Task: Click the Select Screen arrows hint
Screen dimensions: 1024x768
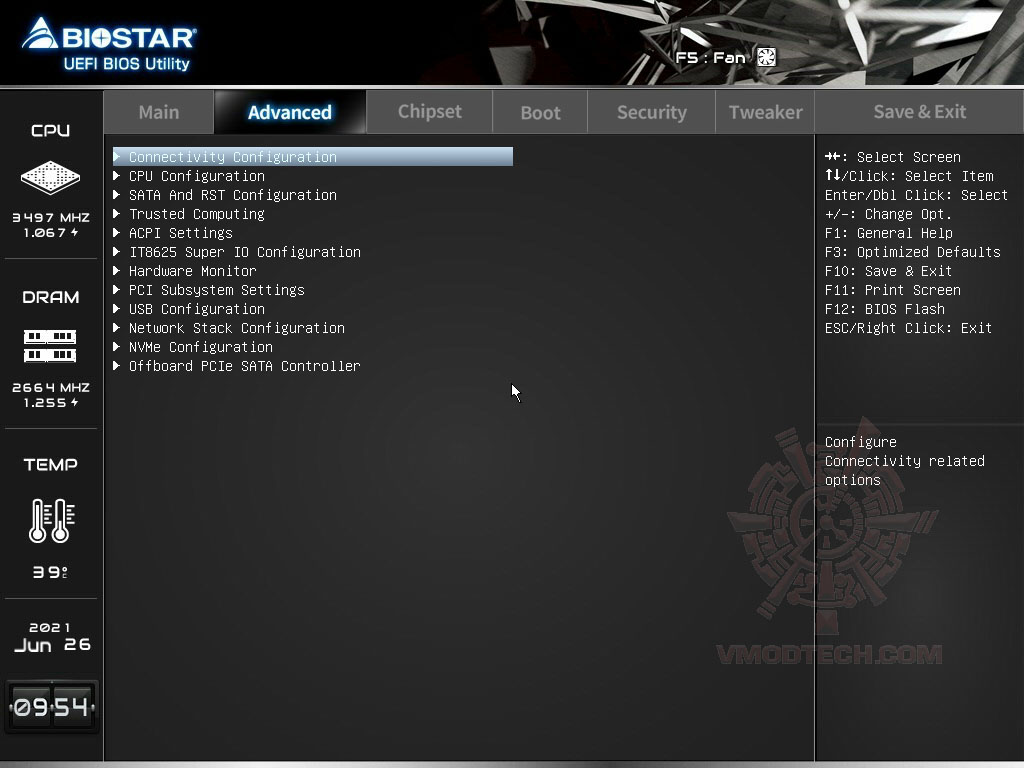Action: coord(892,157)
